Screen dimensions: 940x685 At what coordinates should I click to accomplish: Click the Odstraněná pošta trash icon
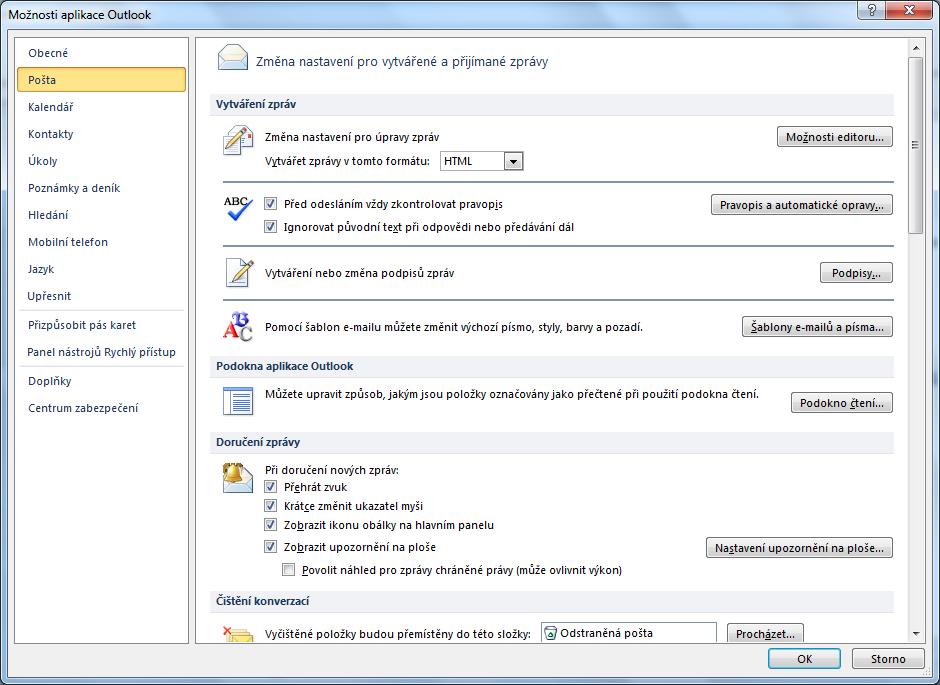550,633
